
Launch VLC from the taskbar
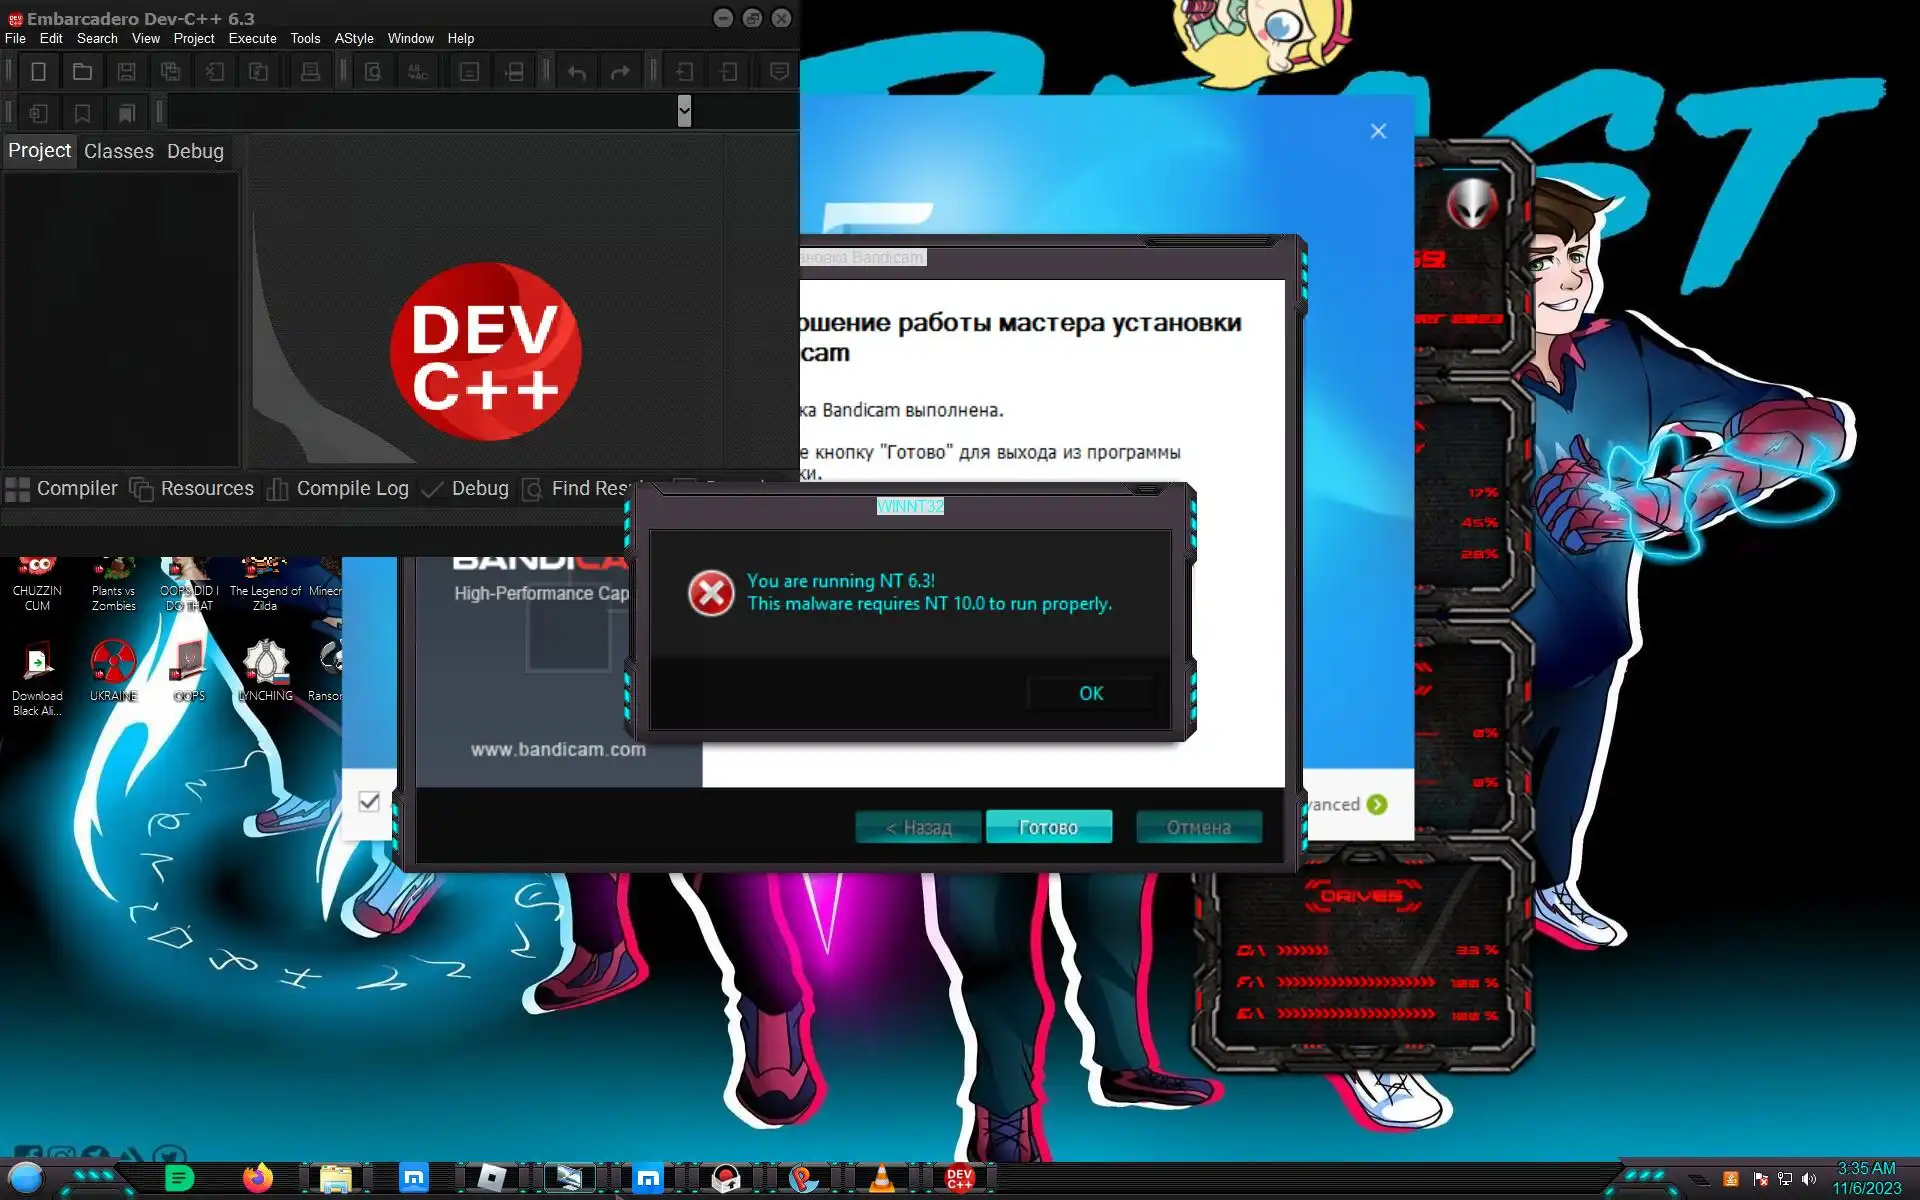[881, 1178]
